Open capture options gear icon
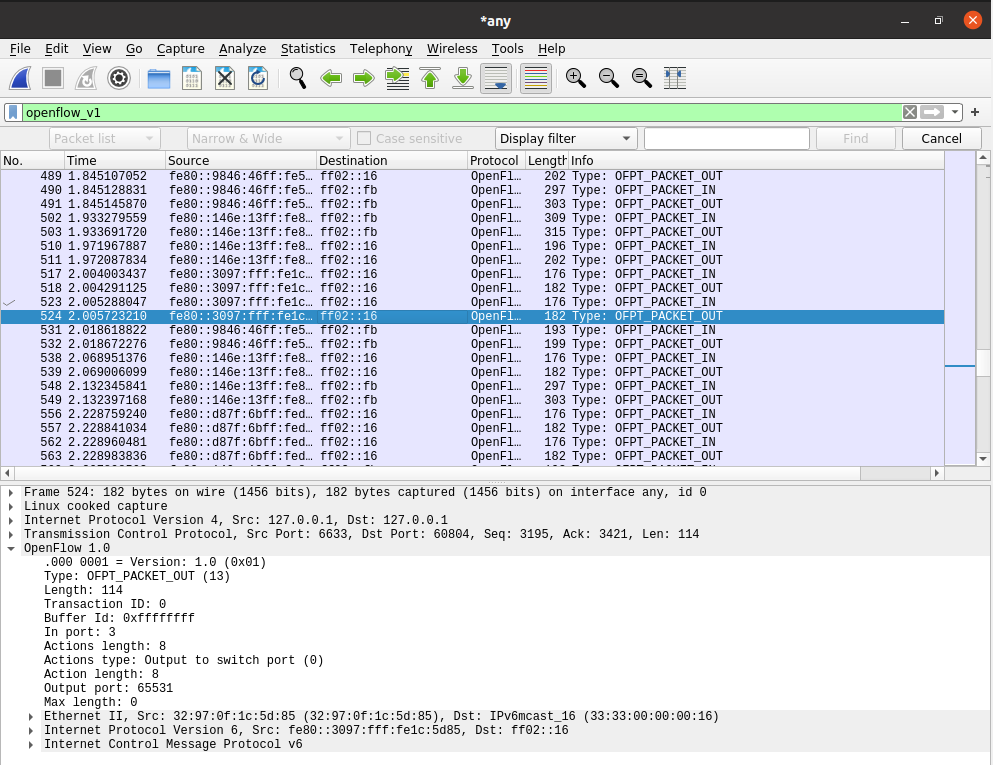 [x=119, y=78]
